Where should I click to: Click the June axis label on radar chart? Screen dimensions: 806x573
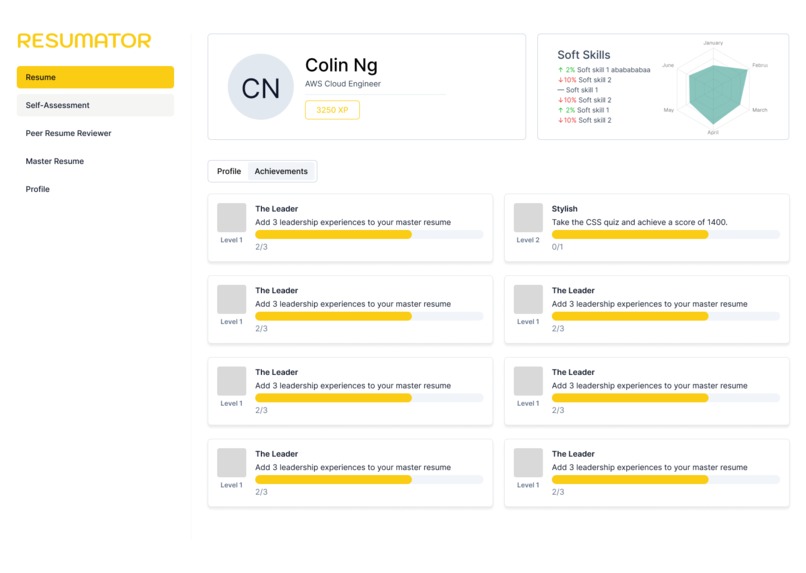point(668,65)
